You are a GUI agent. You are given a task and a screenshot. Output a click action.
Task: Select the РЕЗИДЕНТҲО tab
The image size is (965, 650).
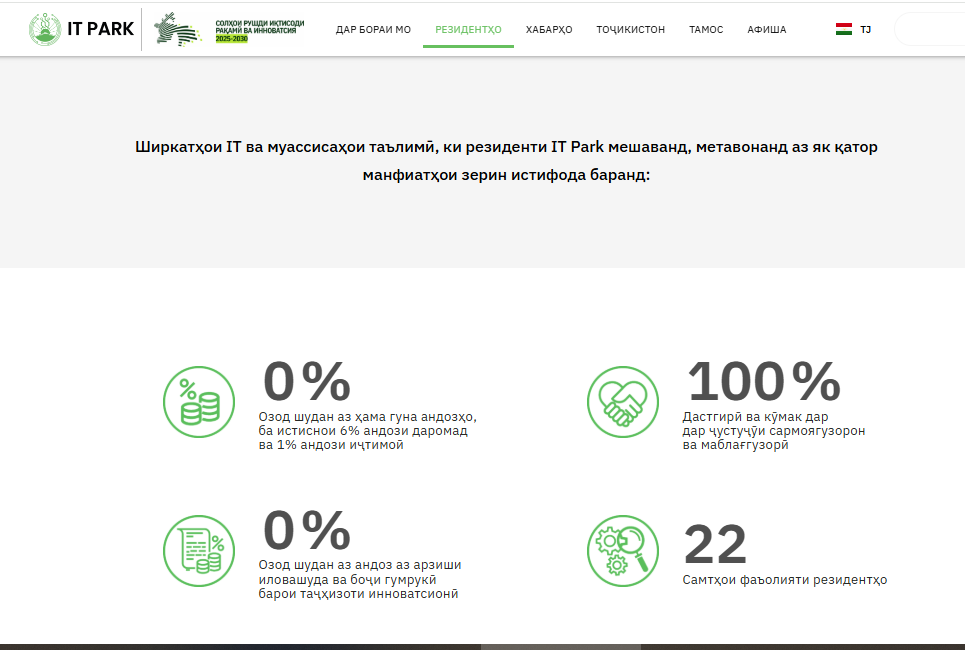[468, 30]
